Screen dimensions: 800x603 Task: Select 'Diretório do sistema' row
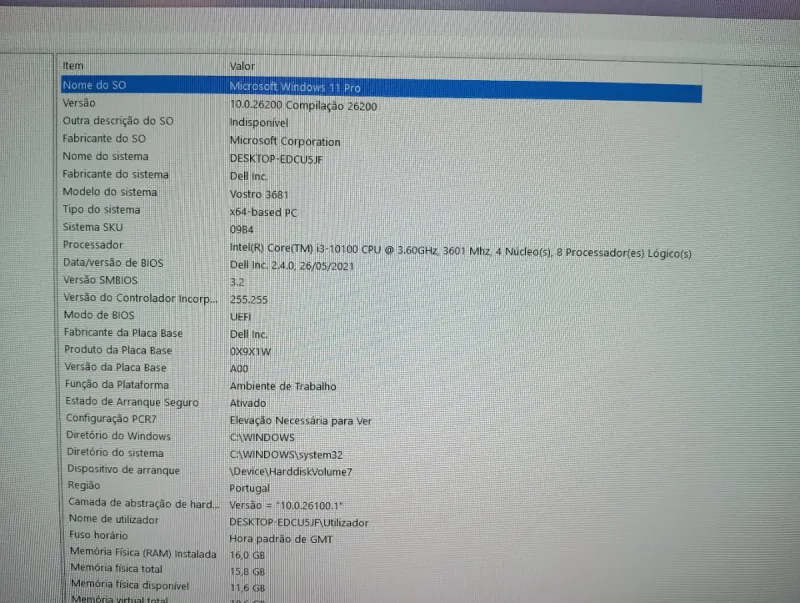[115, 453]
